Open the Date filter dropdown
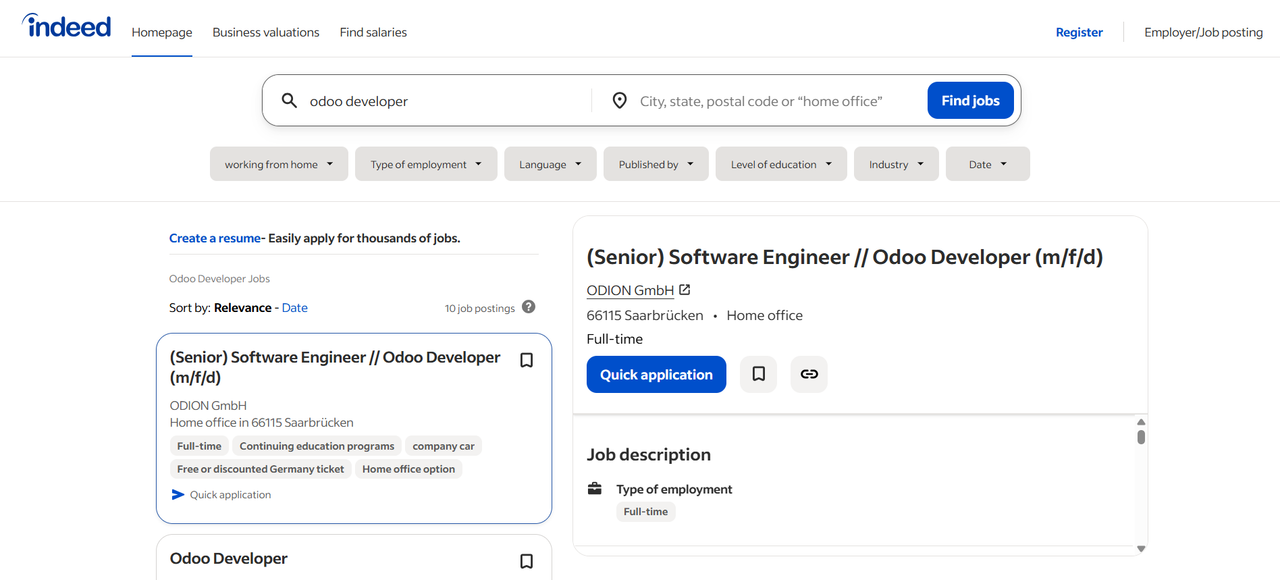 (x=988, y=164)
